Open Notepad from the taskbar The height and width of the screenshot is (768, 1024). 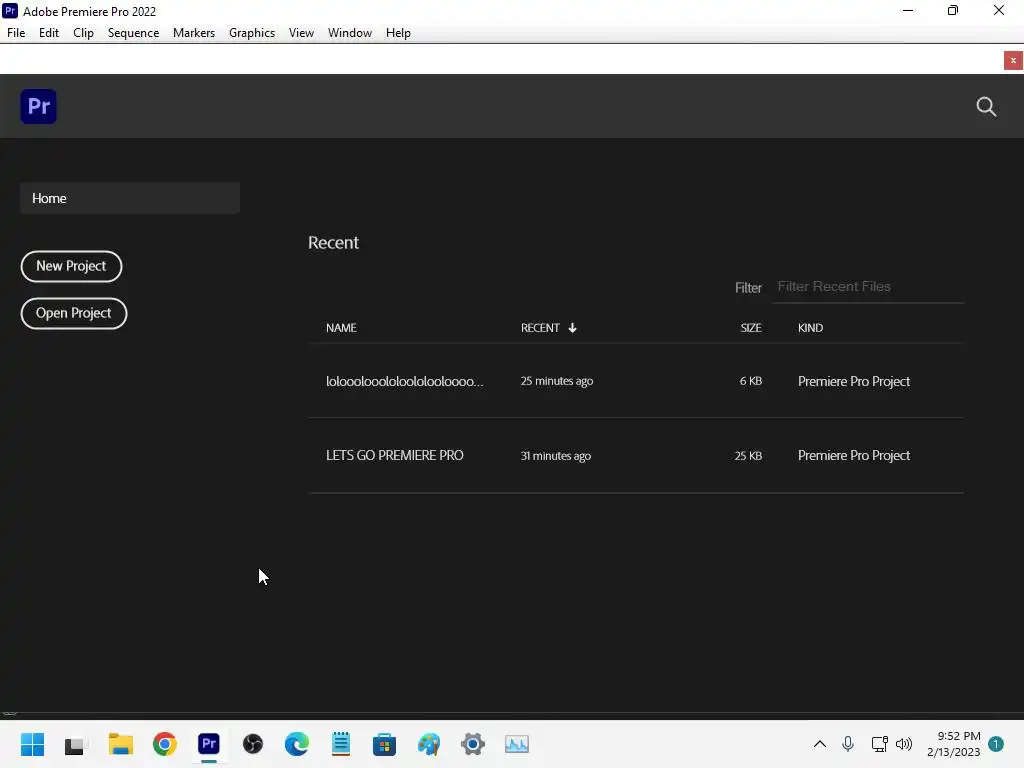point(341,744)
